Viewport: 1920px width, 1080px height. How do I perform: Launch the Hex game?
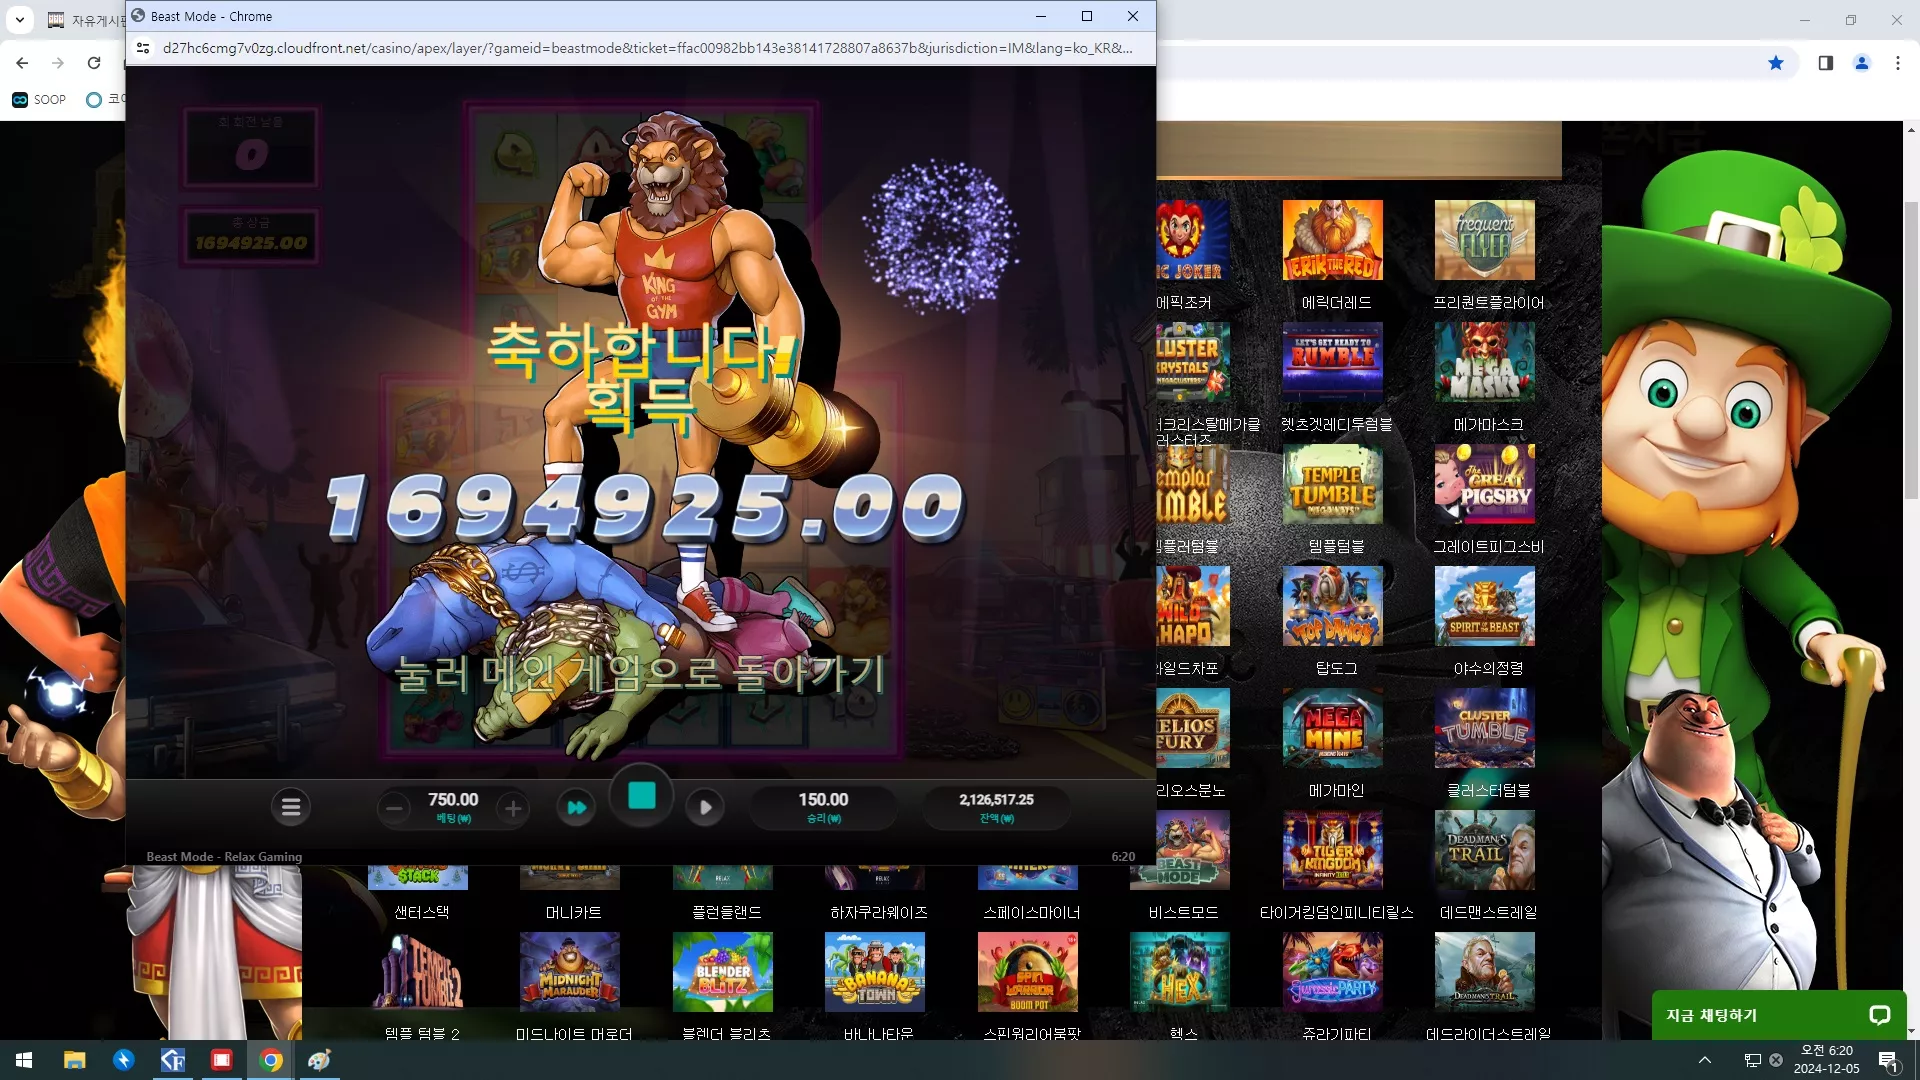click(x=1180, y=972)
